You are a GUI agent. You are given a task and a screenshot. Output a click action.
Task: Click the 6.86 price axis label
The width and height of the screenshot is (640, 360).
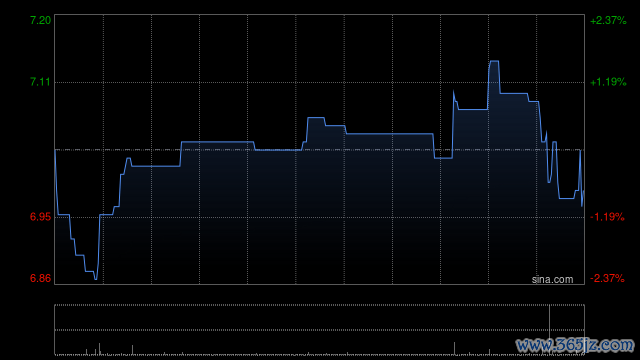pos(40,278)
